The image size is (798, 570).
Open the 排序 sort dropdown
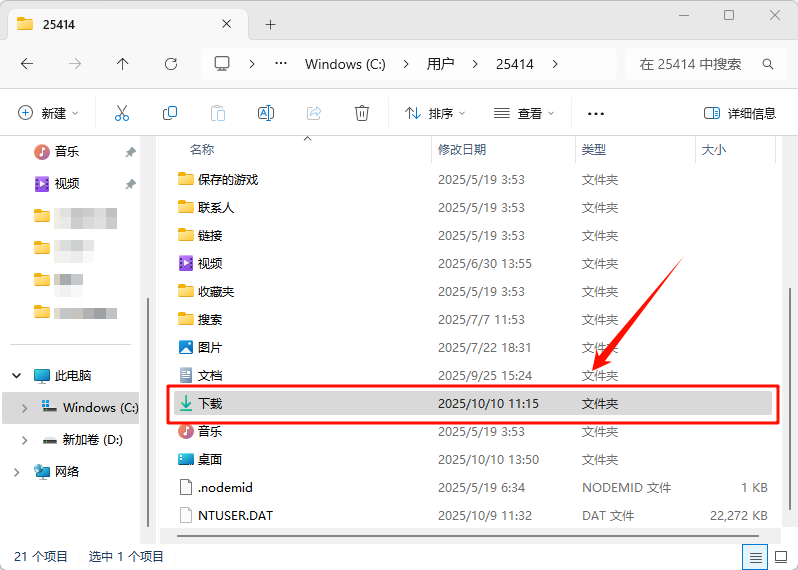tap(435, 113)
